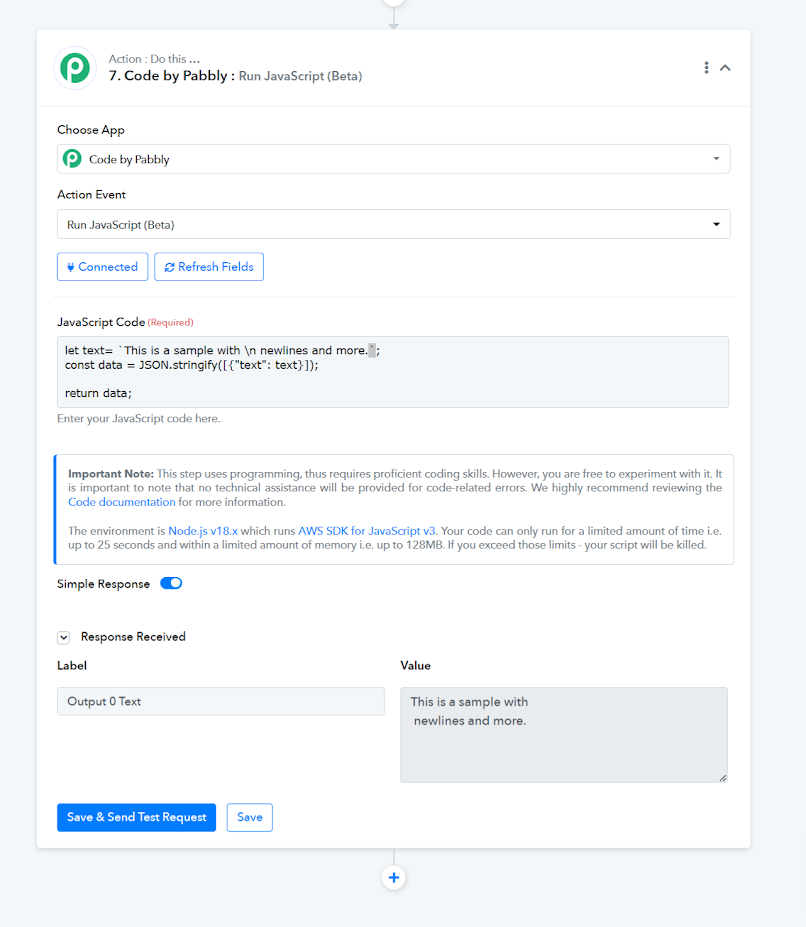Click Save & Send Test Request
The height and width of the screenshot is (927, 806).
(137, 817)
